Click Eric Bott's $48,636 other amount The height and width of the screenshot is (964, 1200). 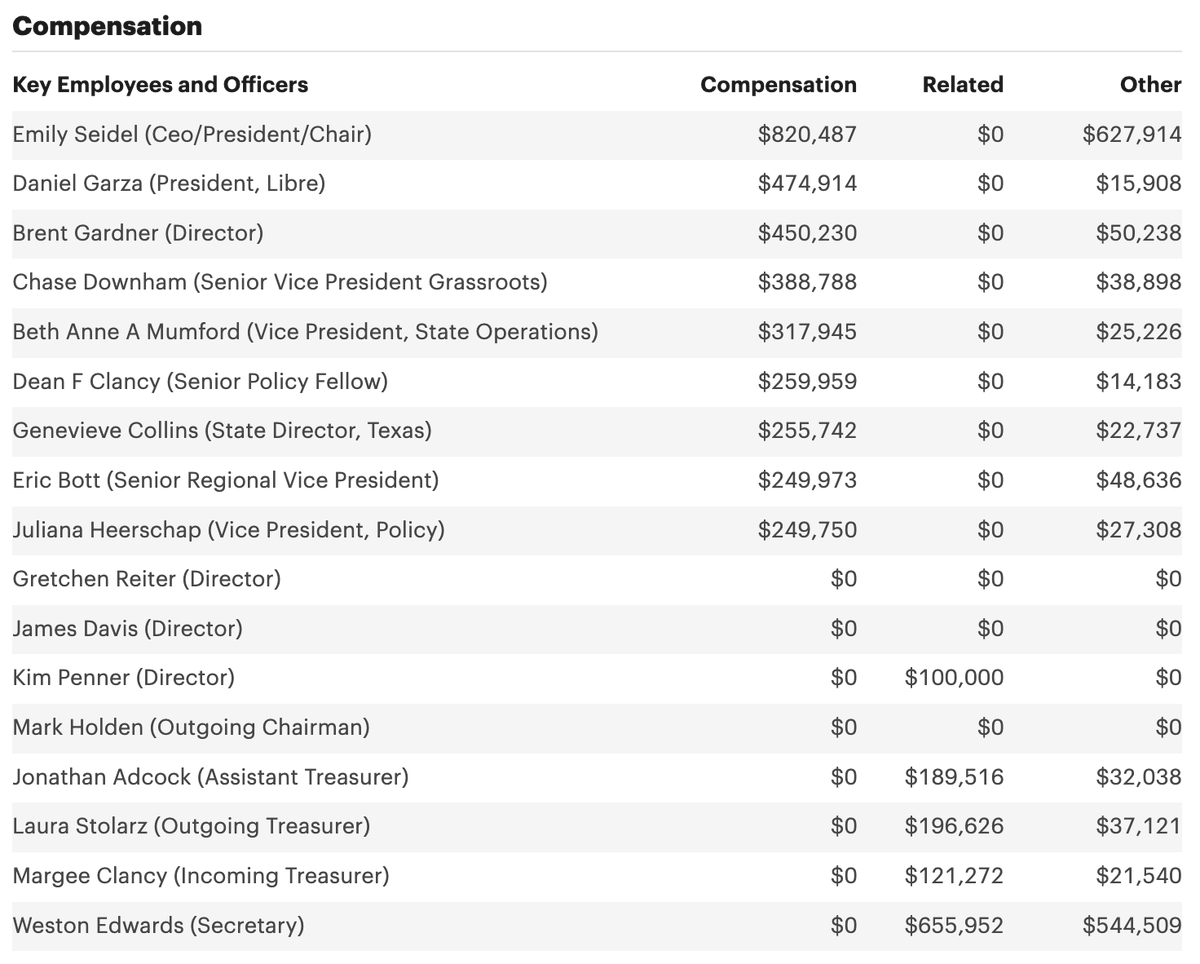point(1139,480)
